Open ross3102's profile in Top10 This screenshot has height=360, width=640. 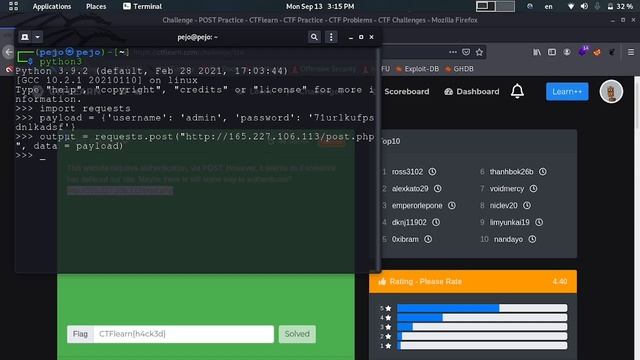(407, 172)
